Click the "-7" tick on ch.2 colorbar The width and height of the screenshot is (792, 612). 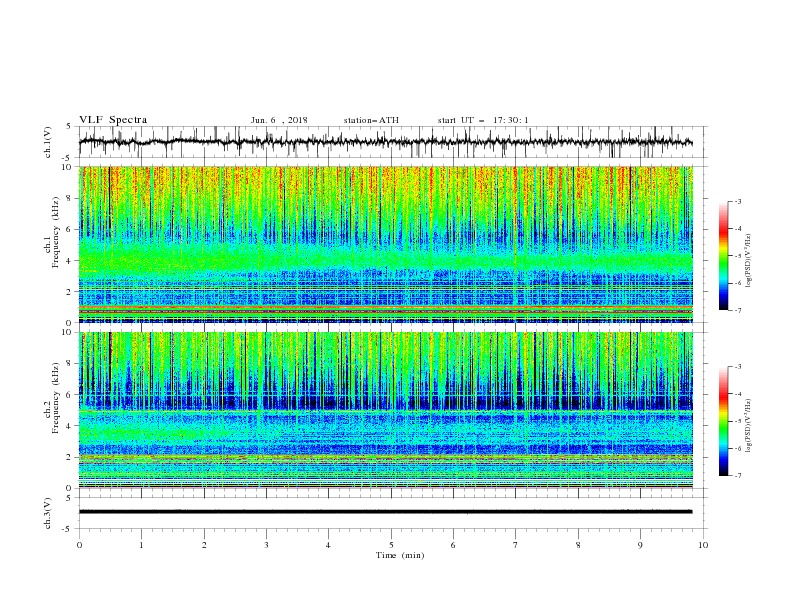tap(737, 475)
